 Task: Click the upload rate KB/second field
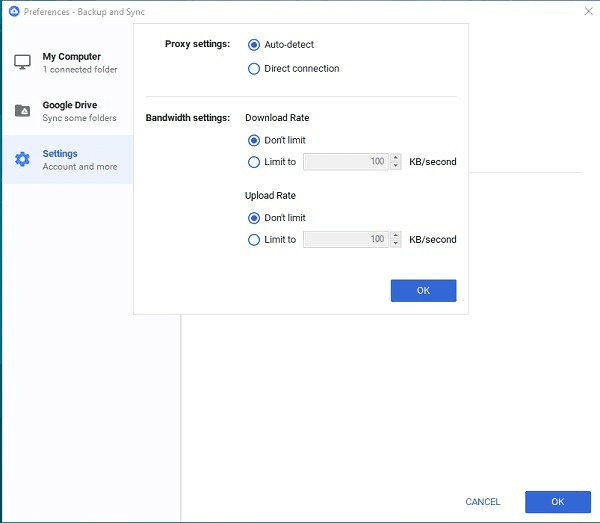tap(346, 240)
